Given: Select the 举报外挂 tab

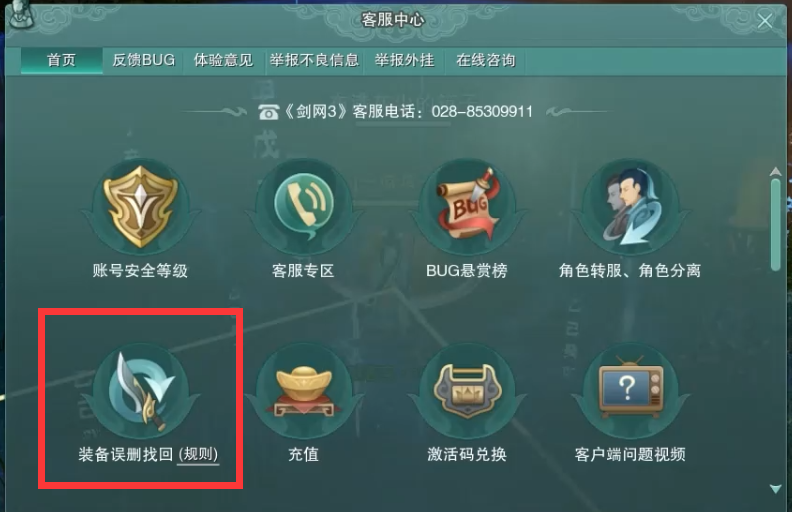Looking at the screenshot, I should (404, 61).
